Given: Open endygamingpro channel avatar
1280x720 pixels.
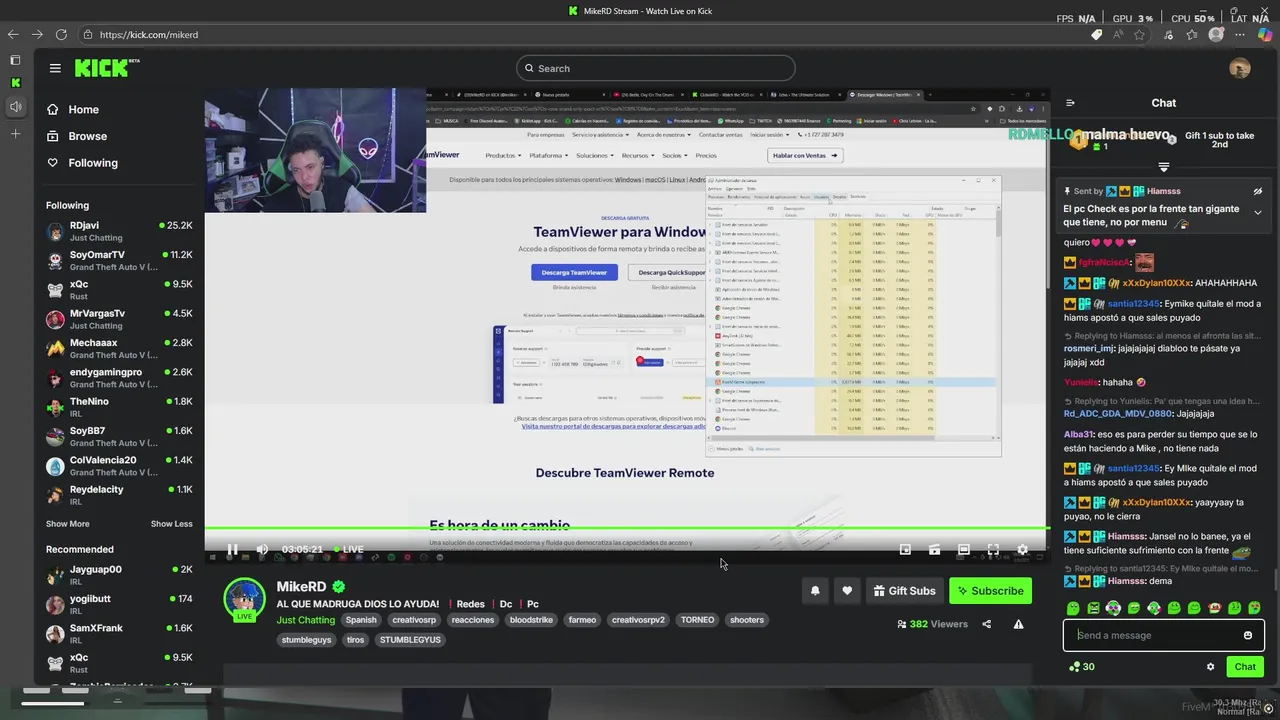Looking at the screenshot, I should [56, 378].
